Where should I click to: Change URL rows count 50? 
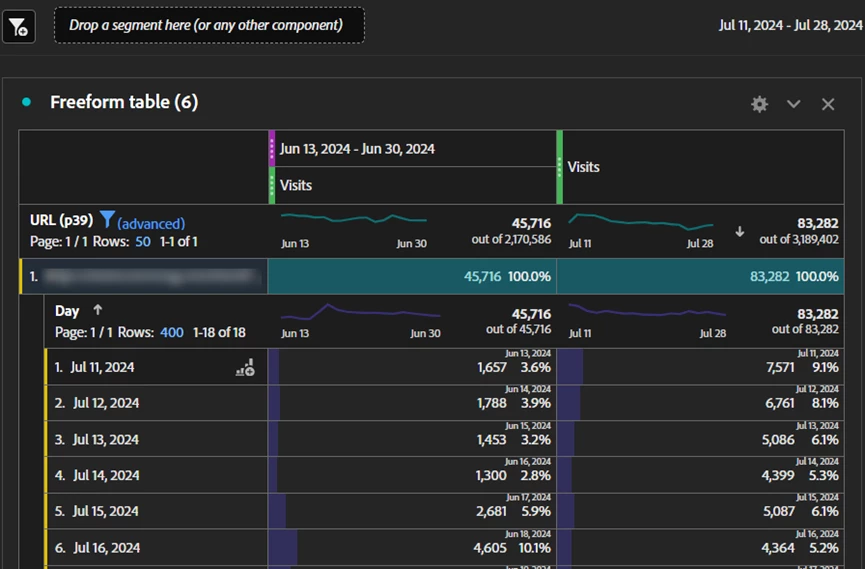pyautogui.click(x=143, y=242)
